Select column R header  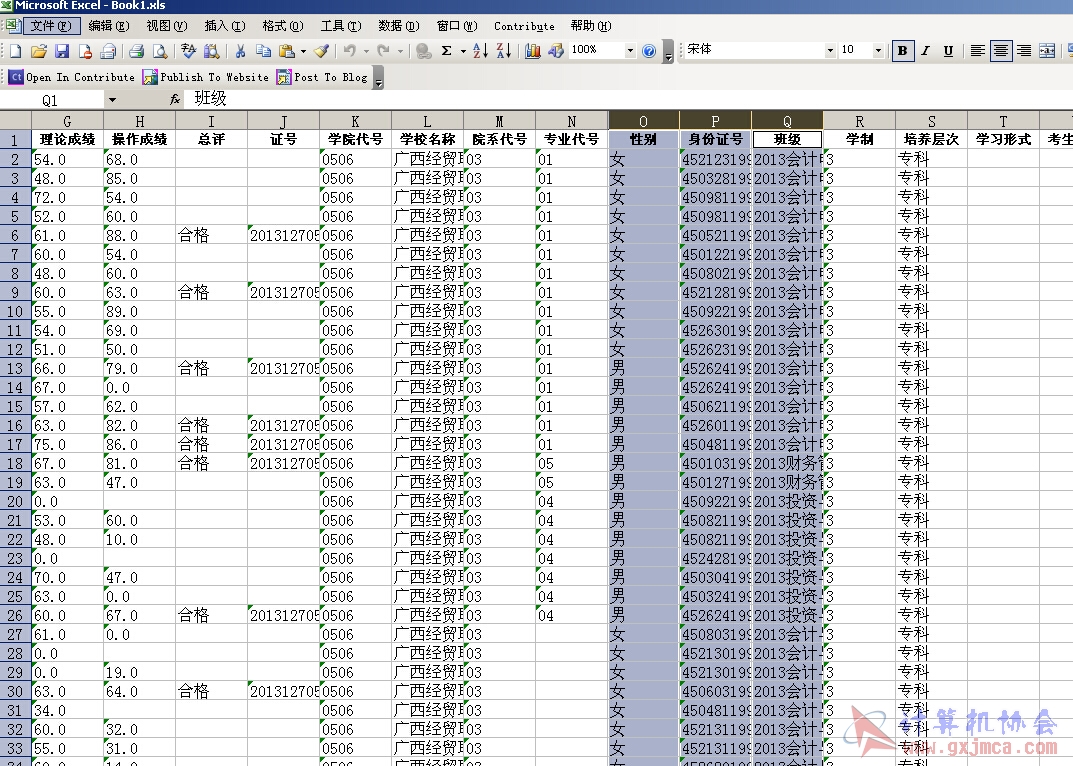[859, 120]
